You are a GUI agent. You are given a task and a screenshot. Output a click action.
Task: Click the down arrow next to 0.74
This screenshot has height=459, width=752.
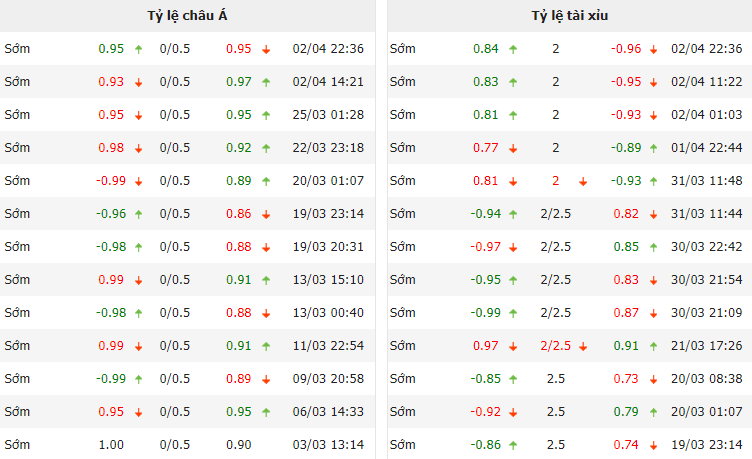pos(653,445)
